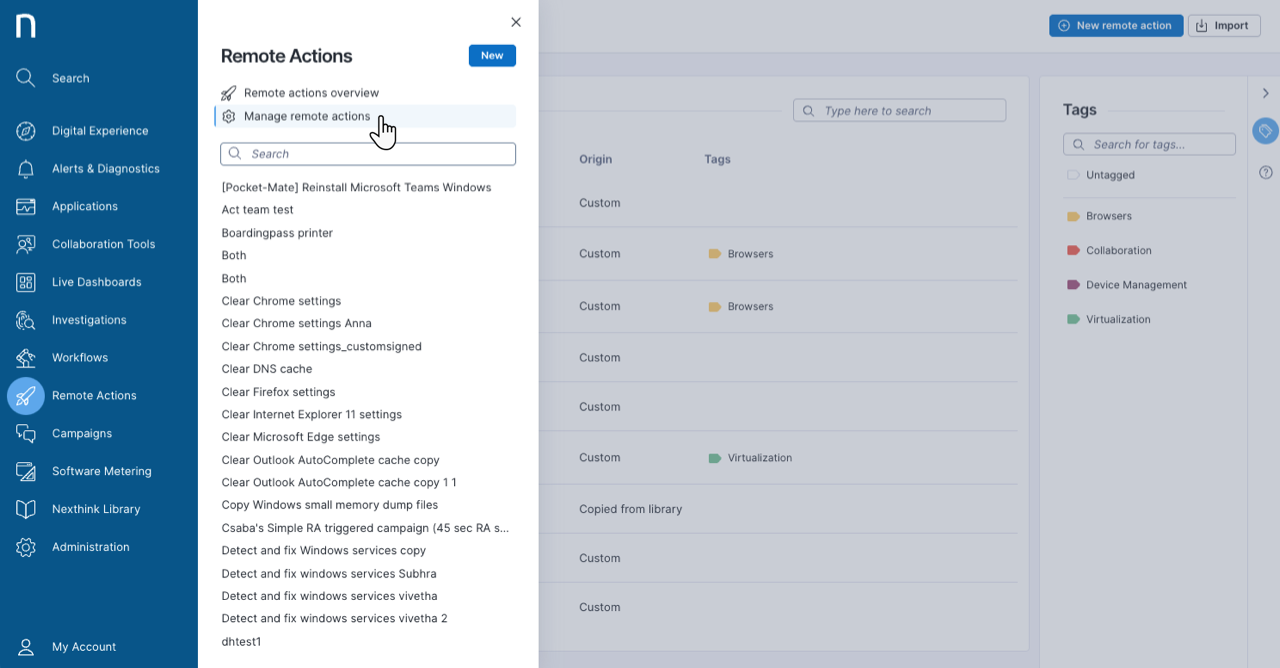
Task: Click the help question mark icon
Action: [1265, 173]
